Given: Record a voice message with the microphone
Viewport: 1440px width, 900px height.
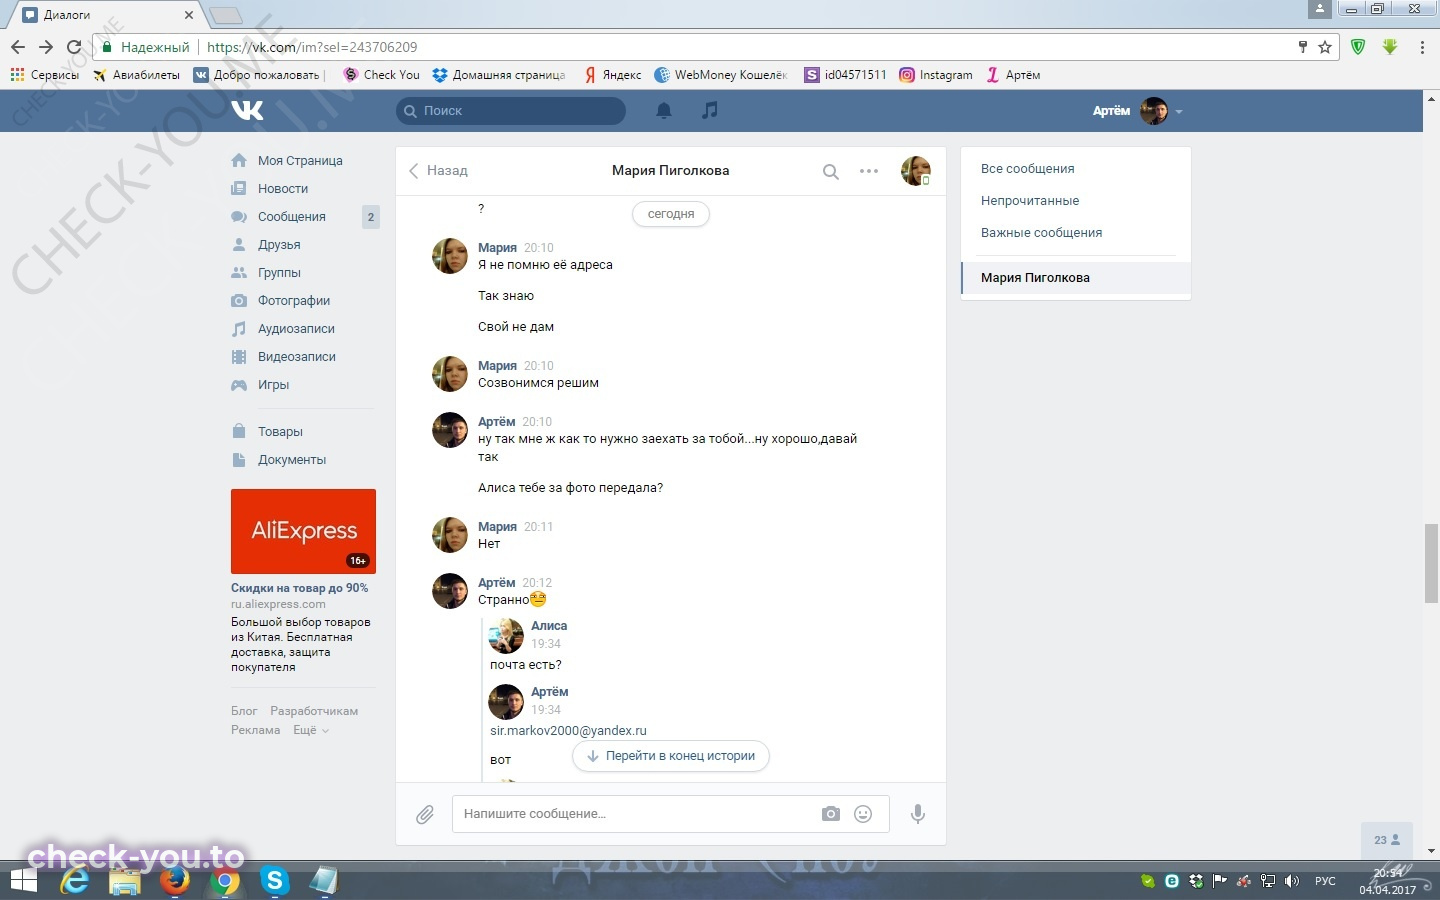Looking at the screenshot, I should pos(917,814).
